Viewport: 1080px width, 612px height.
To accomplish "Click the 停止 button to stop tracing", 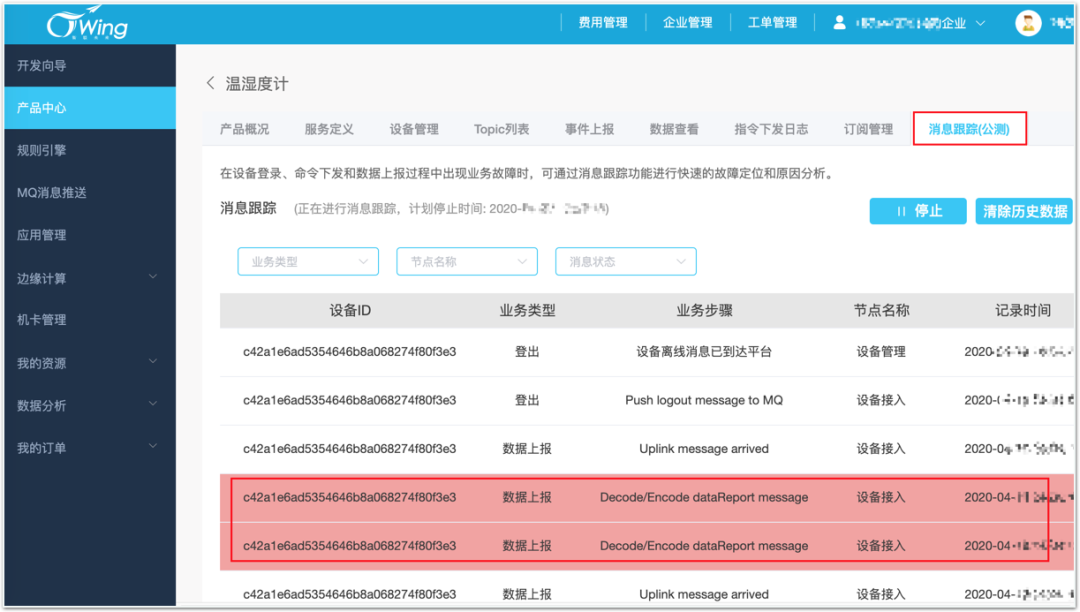I will coord(917,211).
